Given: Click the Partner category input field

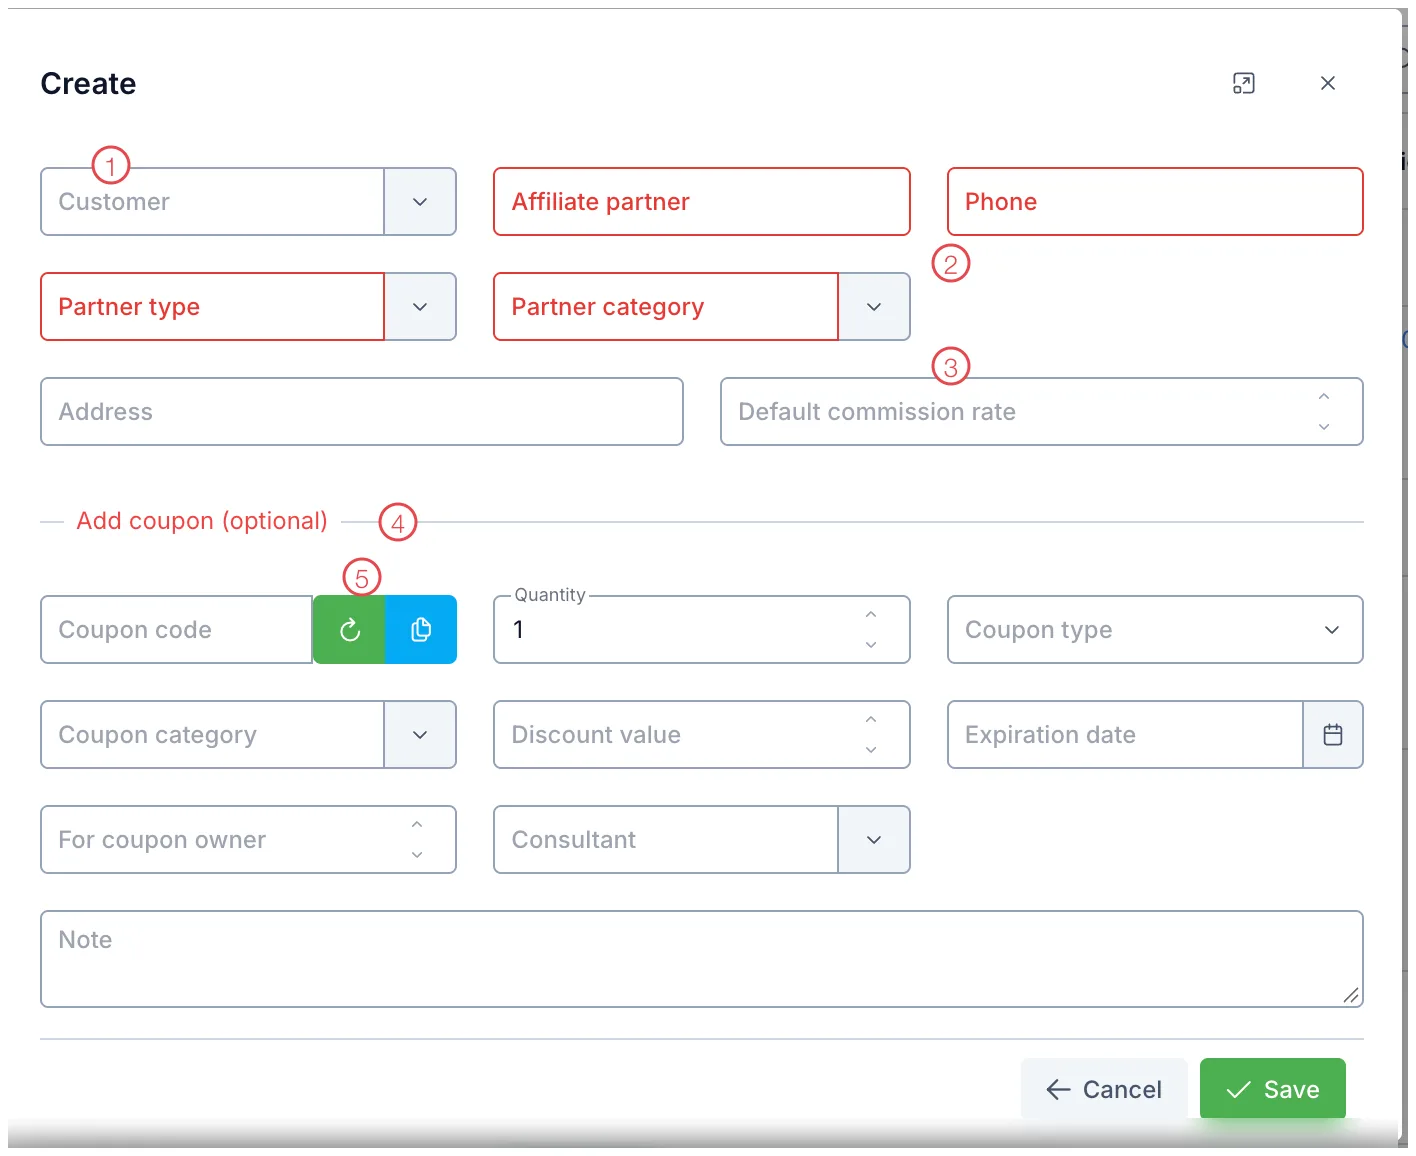Looking at the screenshot, I should click(666, 307).
